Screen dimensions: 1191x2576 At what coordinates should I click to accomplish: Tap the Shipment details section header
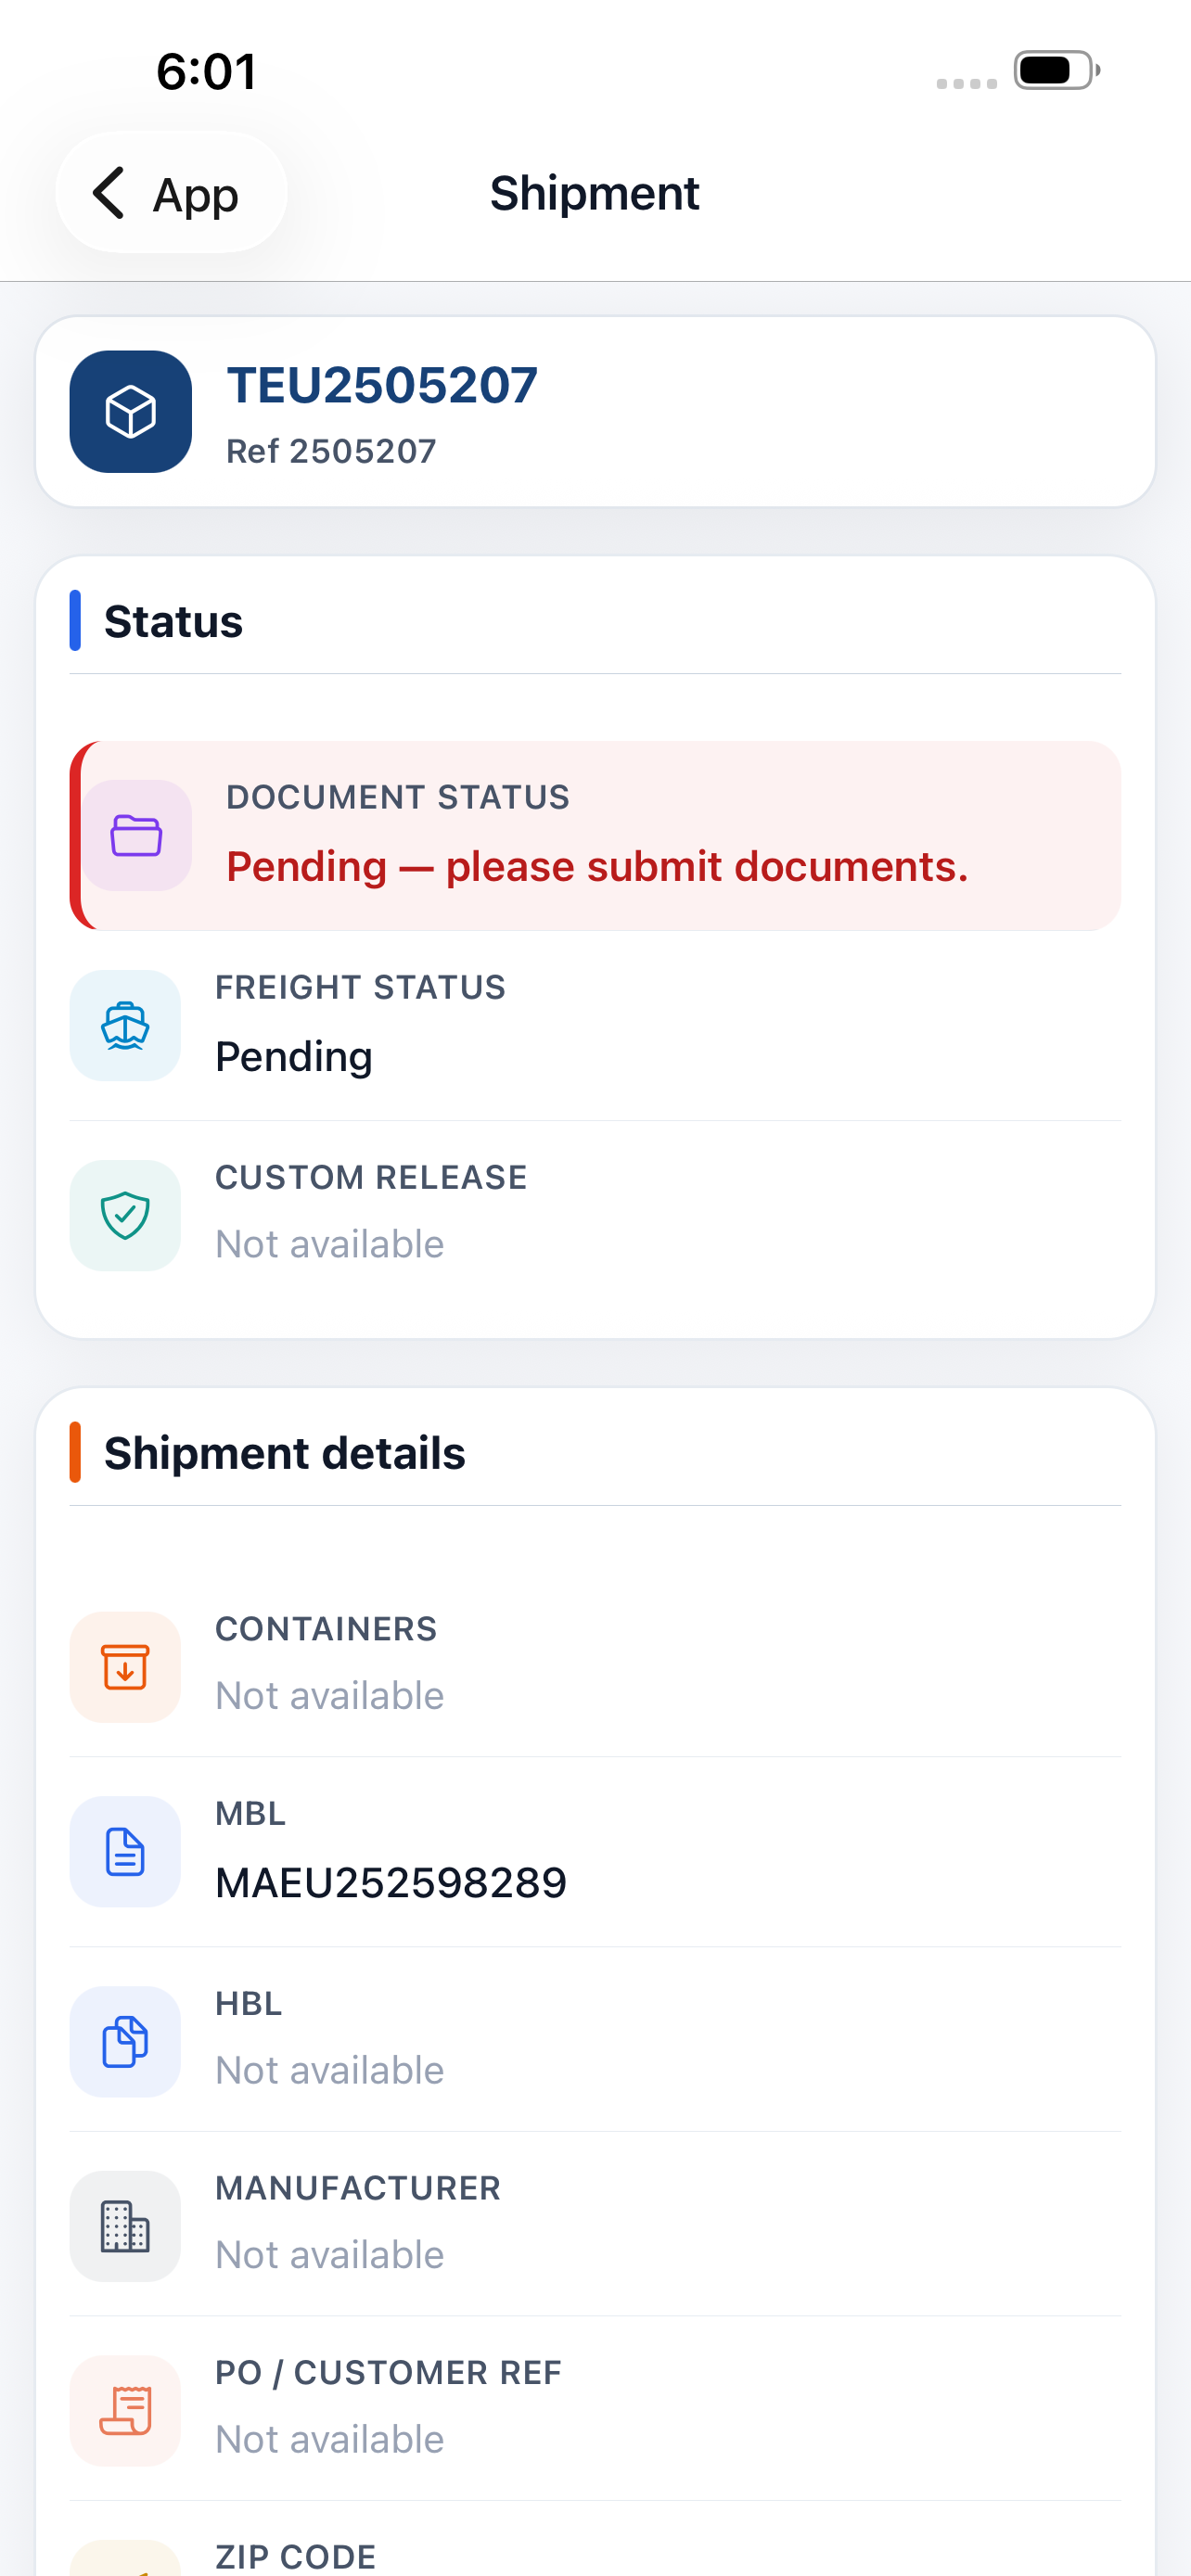pyautogui.click(x=284, y=1453)
